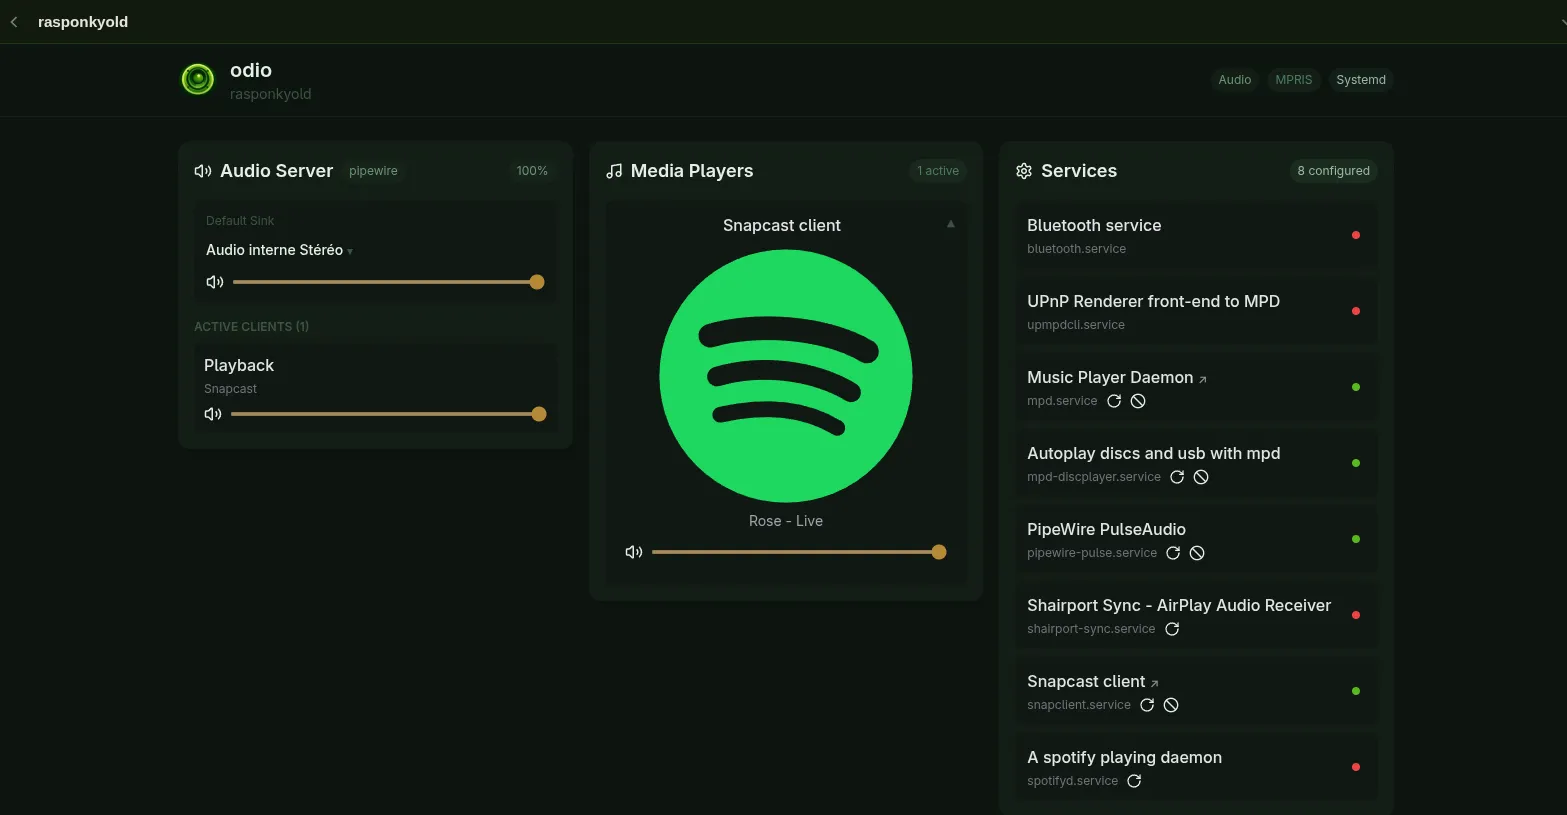Stop pipewire-pulse.service
Image resolution: width=1567 pixels, height=815 pixels.
pos(1197,553)
